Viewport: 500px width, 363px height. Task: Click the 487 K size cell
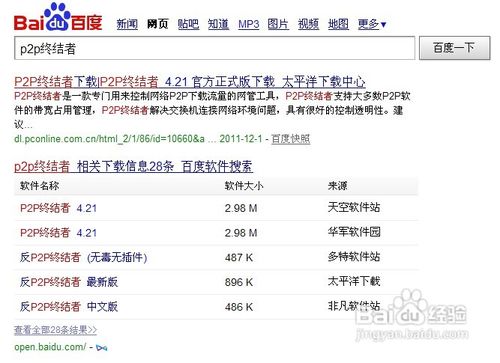(x=239, y=257)
